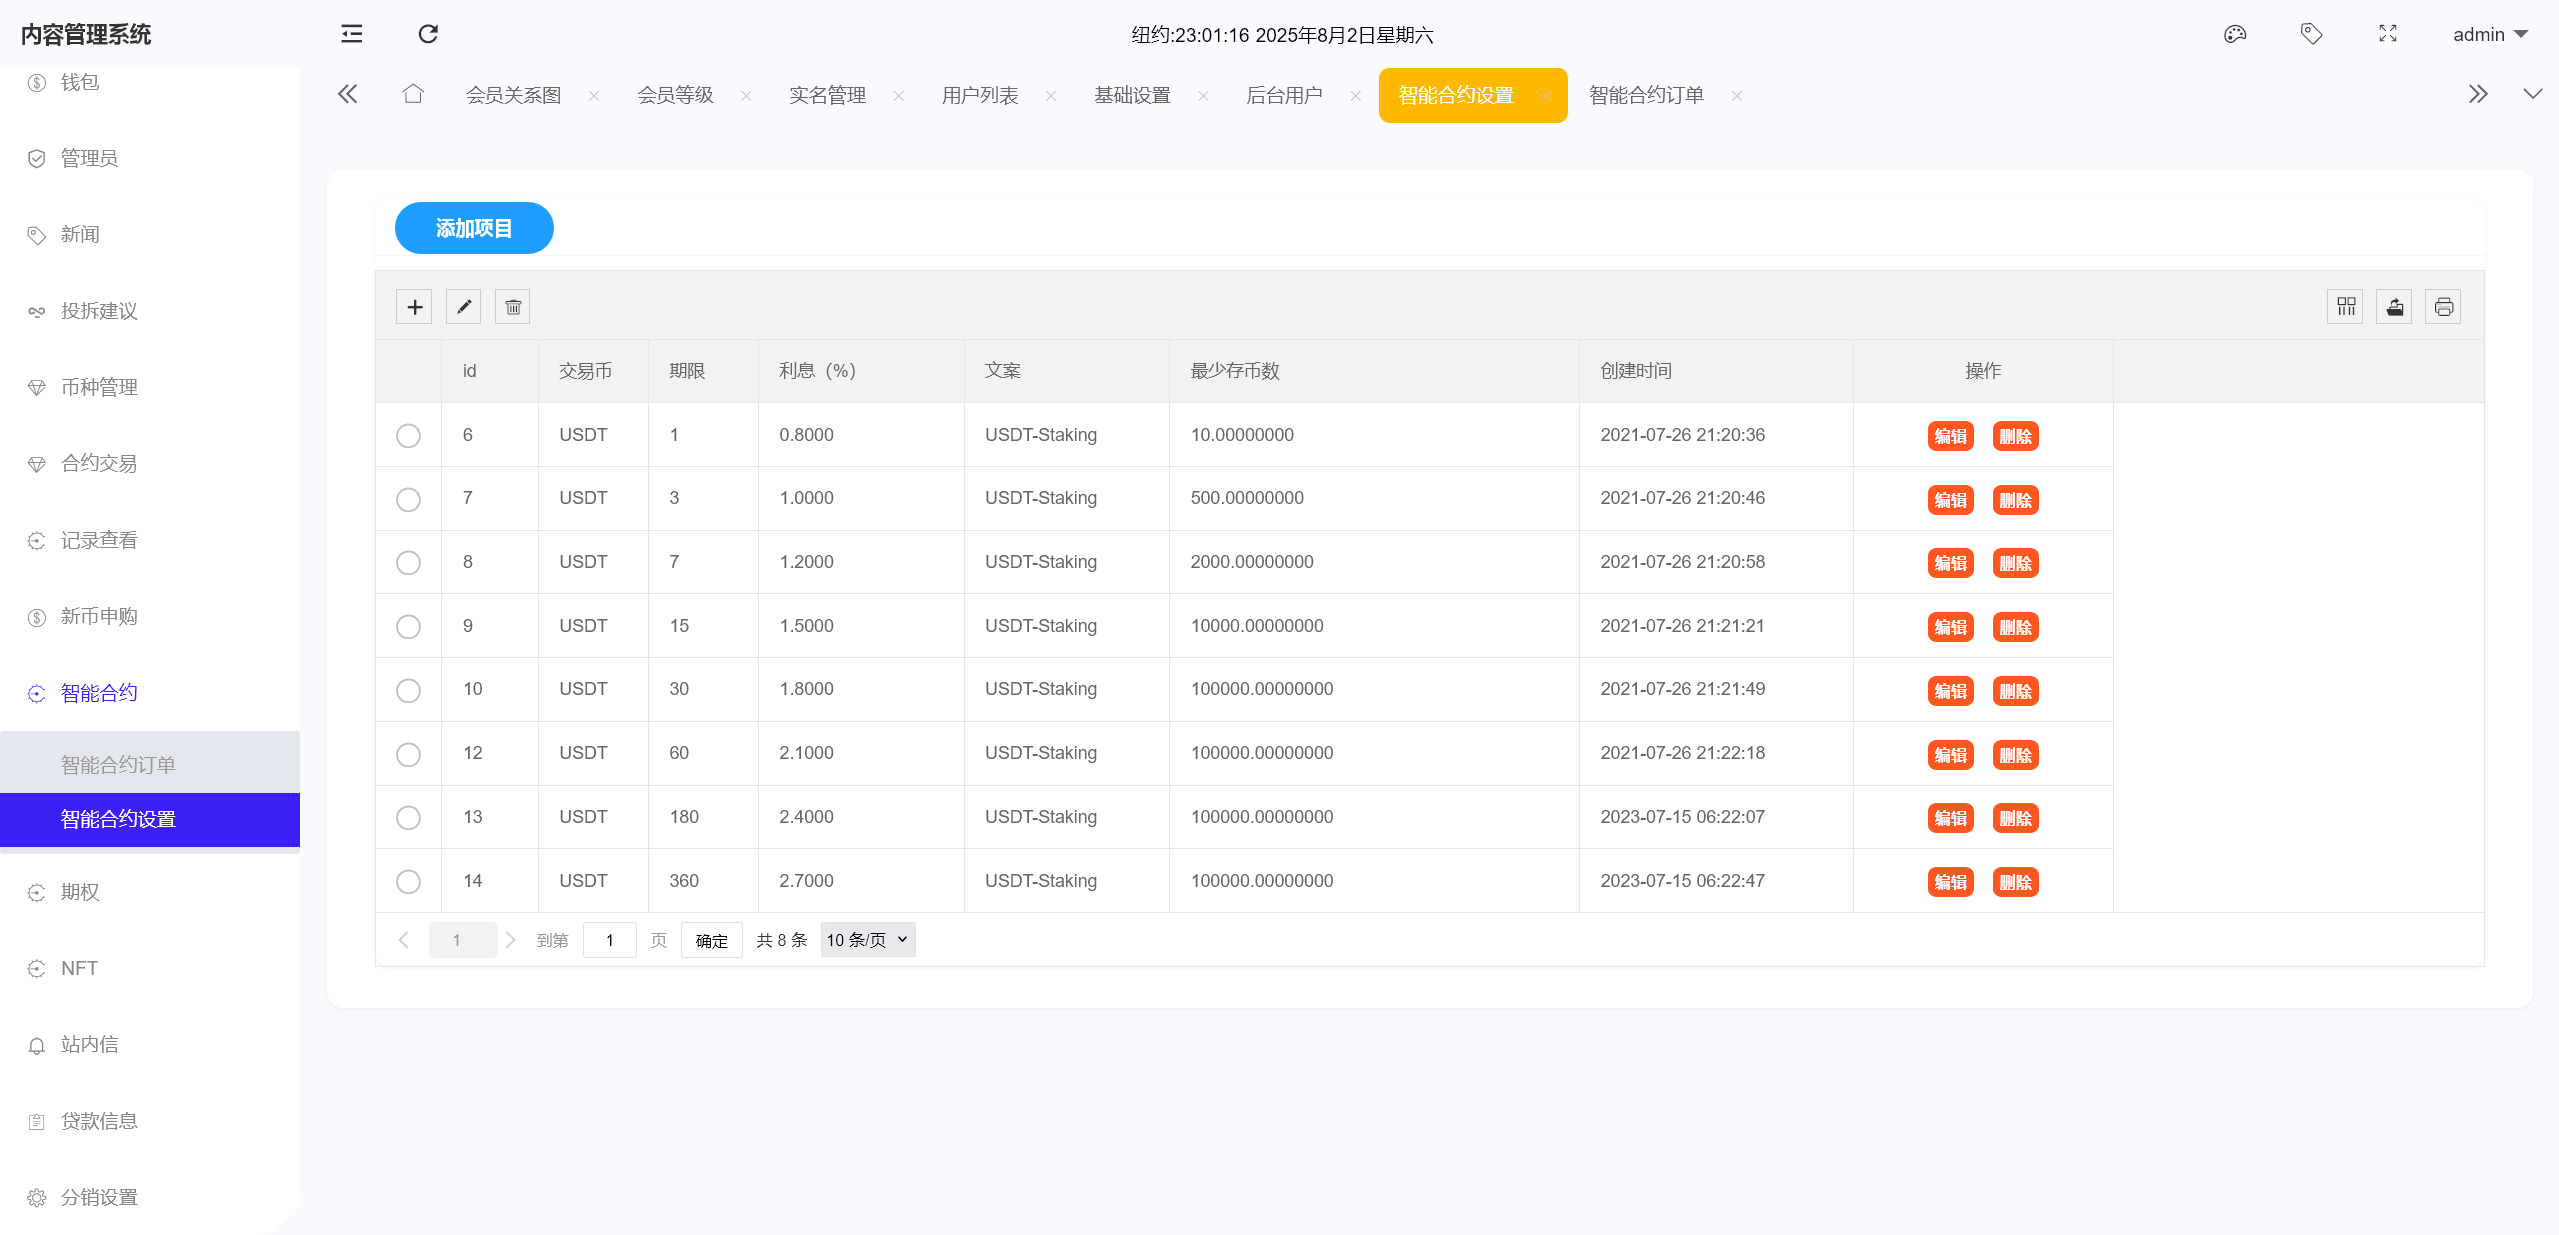This screenshot has height=1235, width=2559.
Task: Open the 10 条/页 page size dropdown
Action: coord(867,940)
